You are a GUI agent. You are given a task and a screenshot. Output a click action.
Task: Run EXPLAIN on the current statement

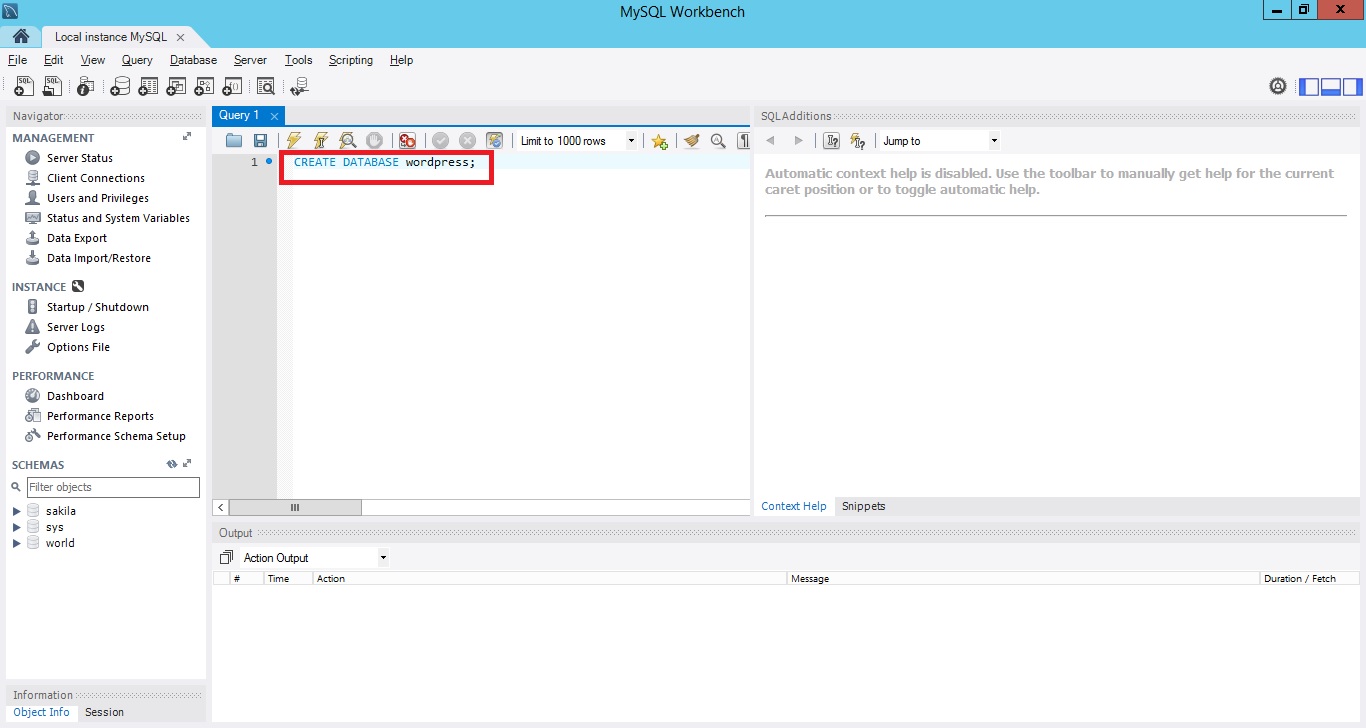pyautogui.click(x=347, y=141)
